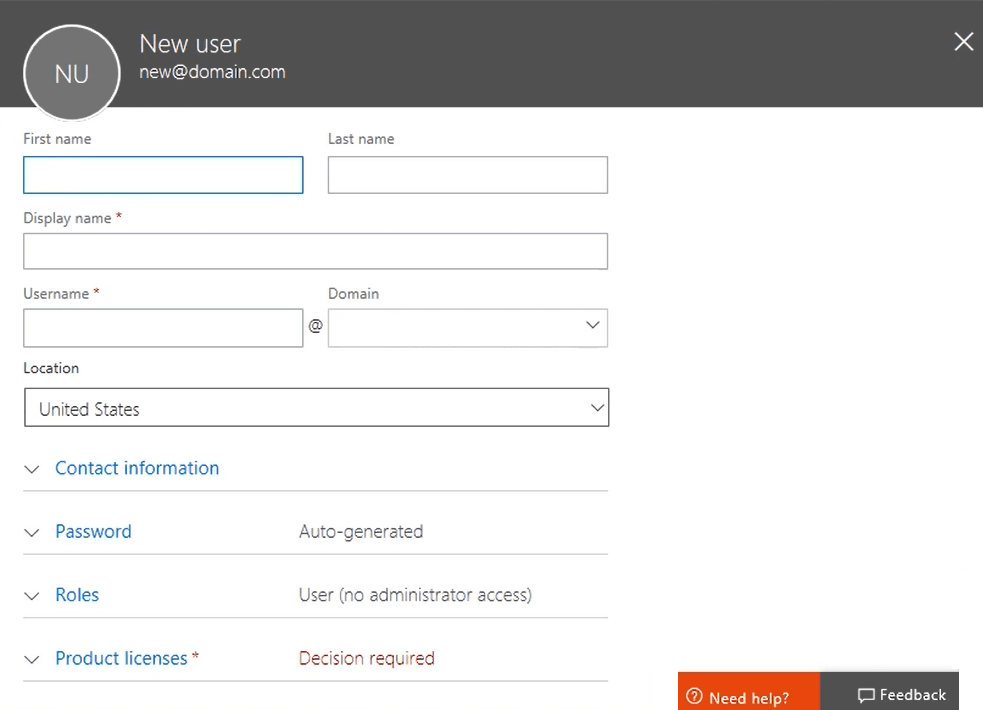Expand the Roles chevron arrow
The height and width of the screenshot is (710, 983).
[32, 596]
